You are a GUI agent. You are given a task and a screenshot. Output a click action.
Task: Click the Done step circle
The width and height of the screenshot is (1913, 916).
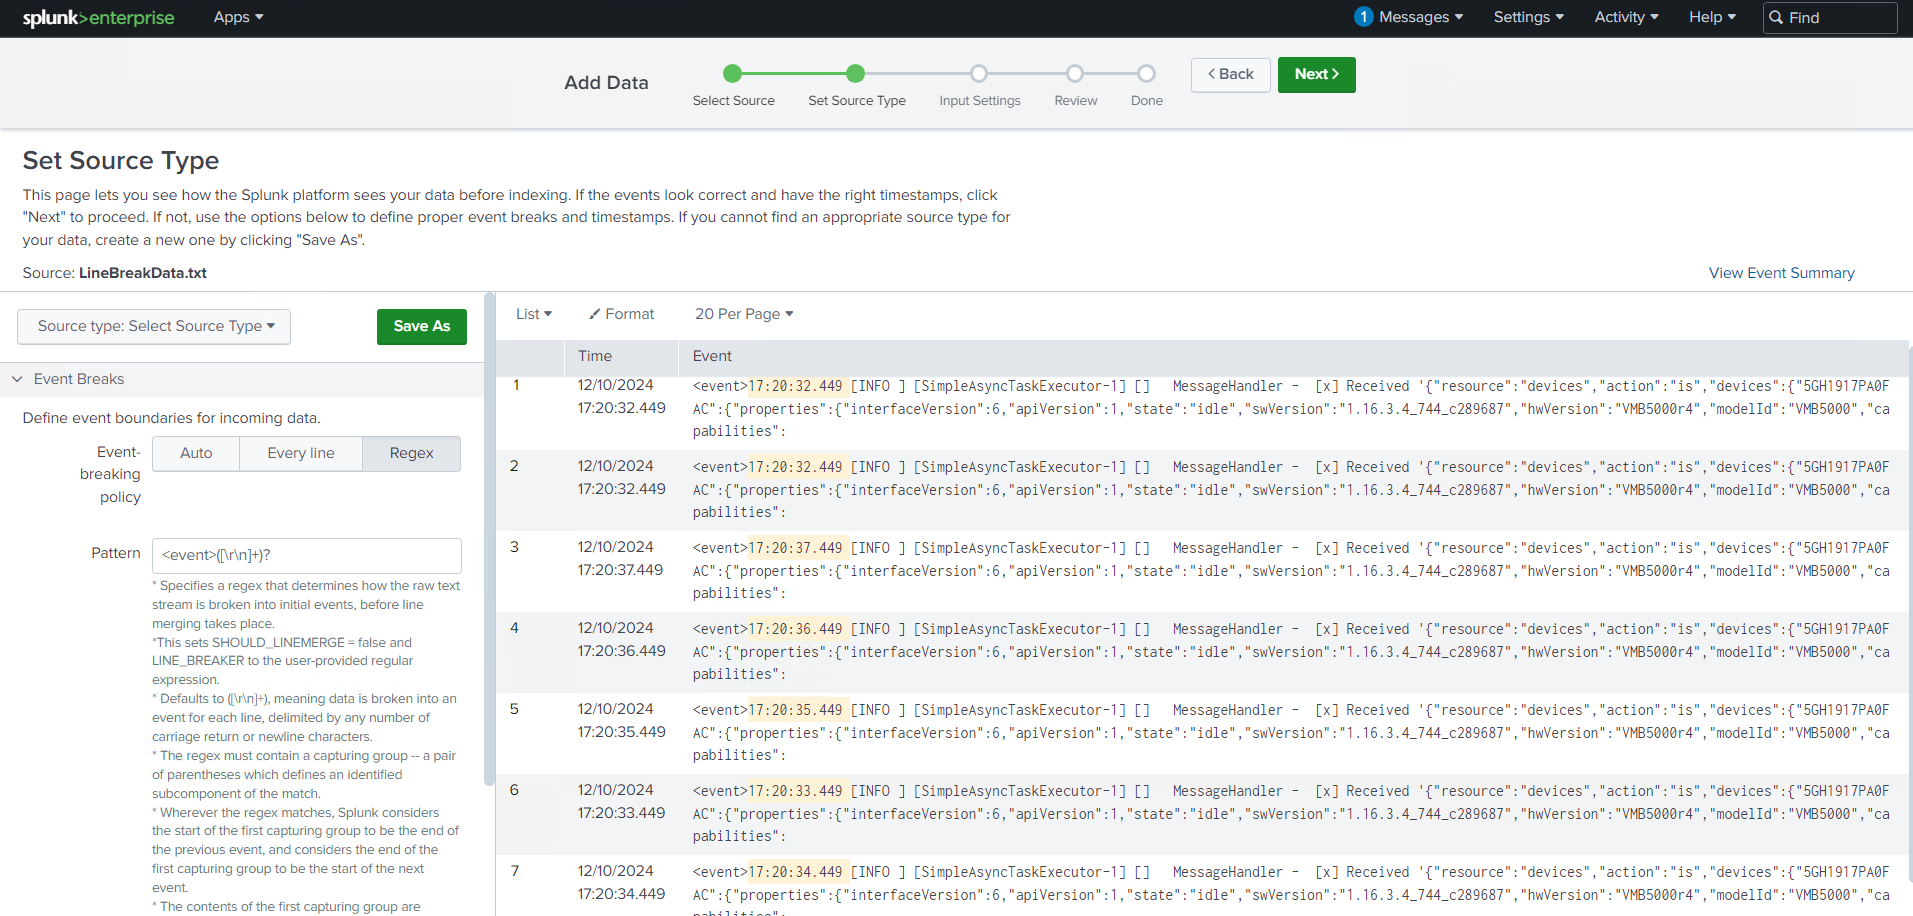pos(1146,73)
